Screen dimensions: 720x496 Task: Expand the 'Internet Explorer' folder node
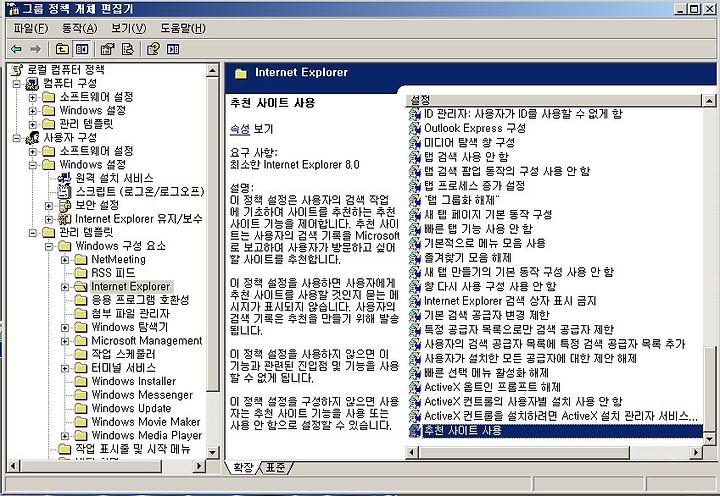65,287
